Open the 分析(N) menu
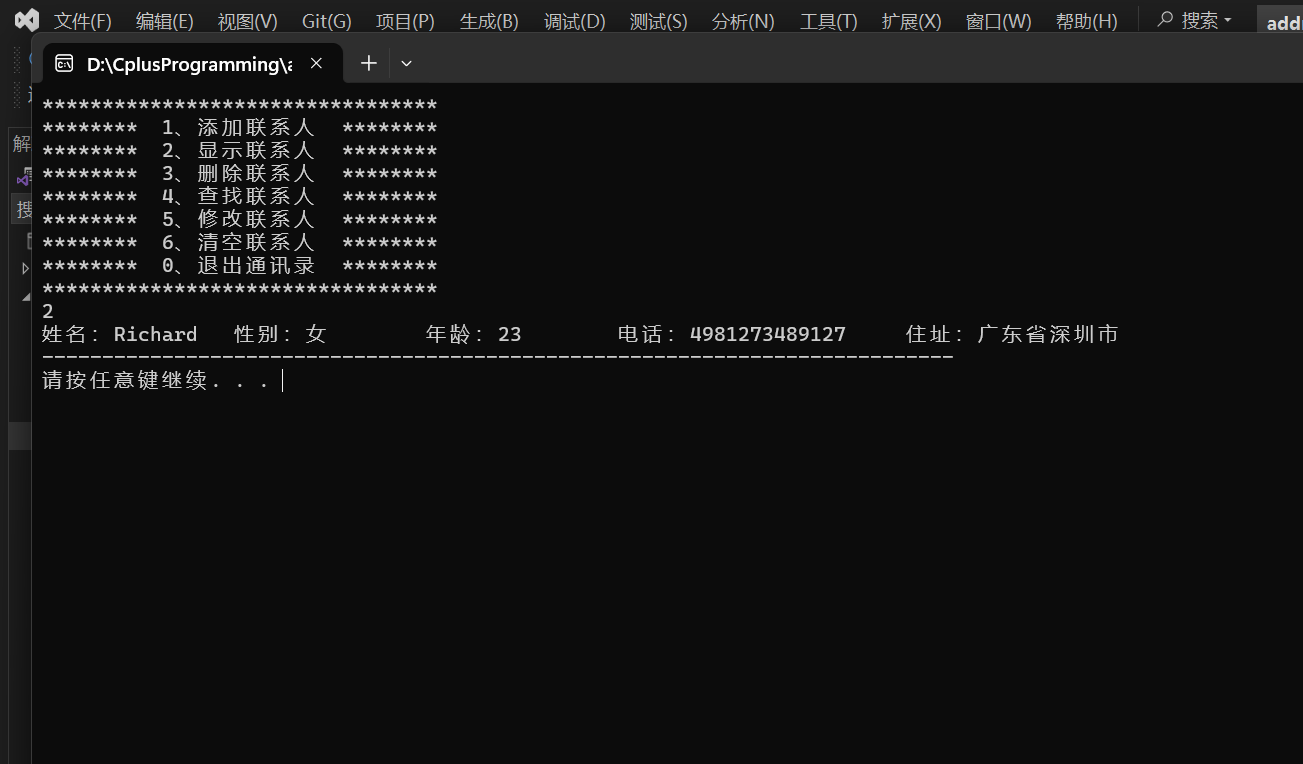The height and width of the screenshot is (764, 1303). tap(743, 21)
